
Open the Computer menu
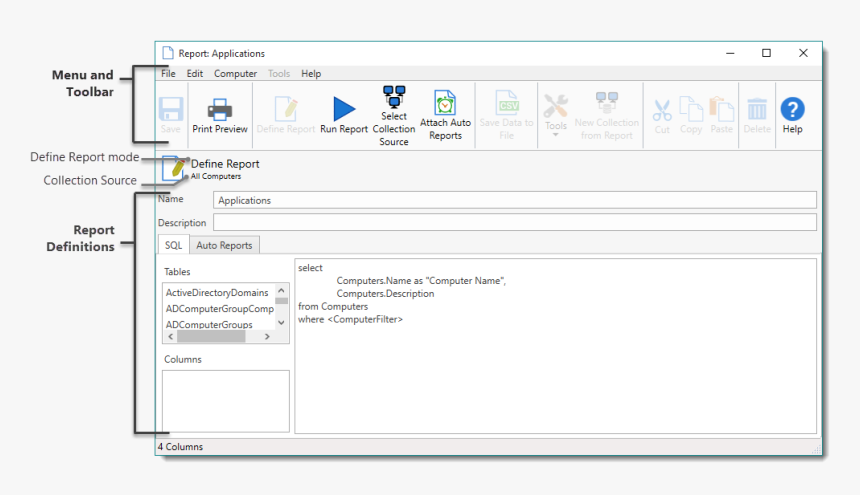tap(235, 74)
